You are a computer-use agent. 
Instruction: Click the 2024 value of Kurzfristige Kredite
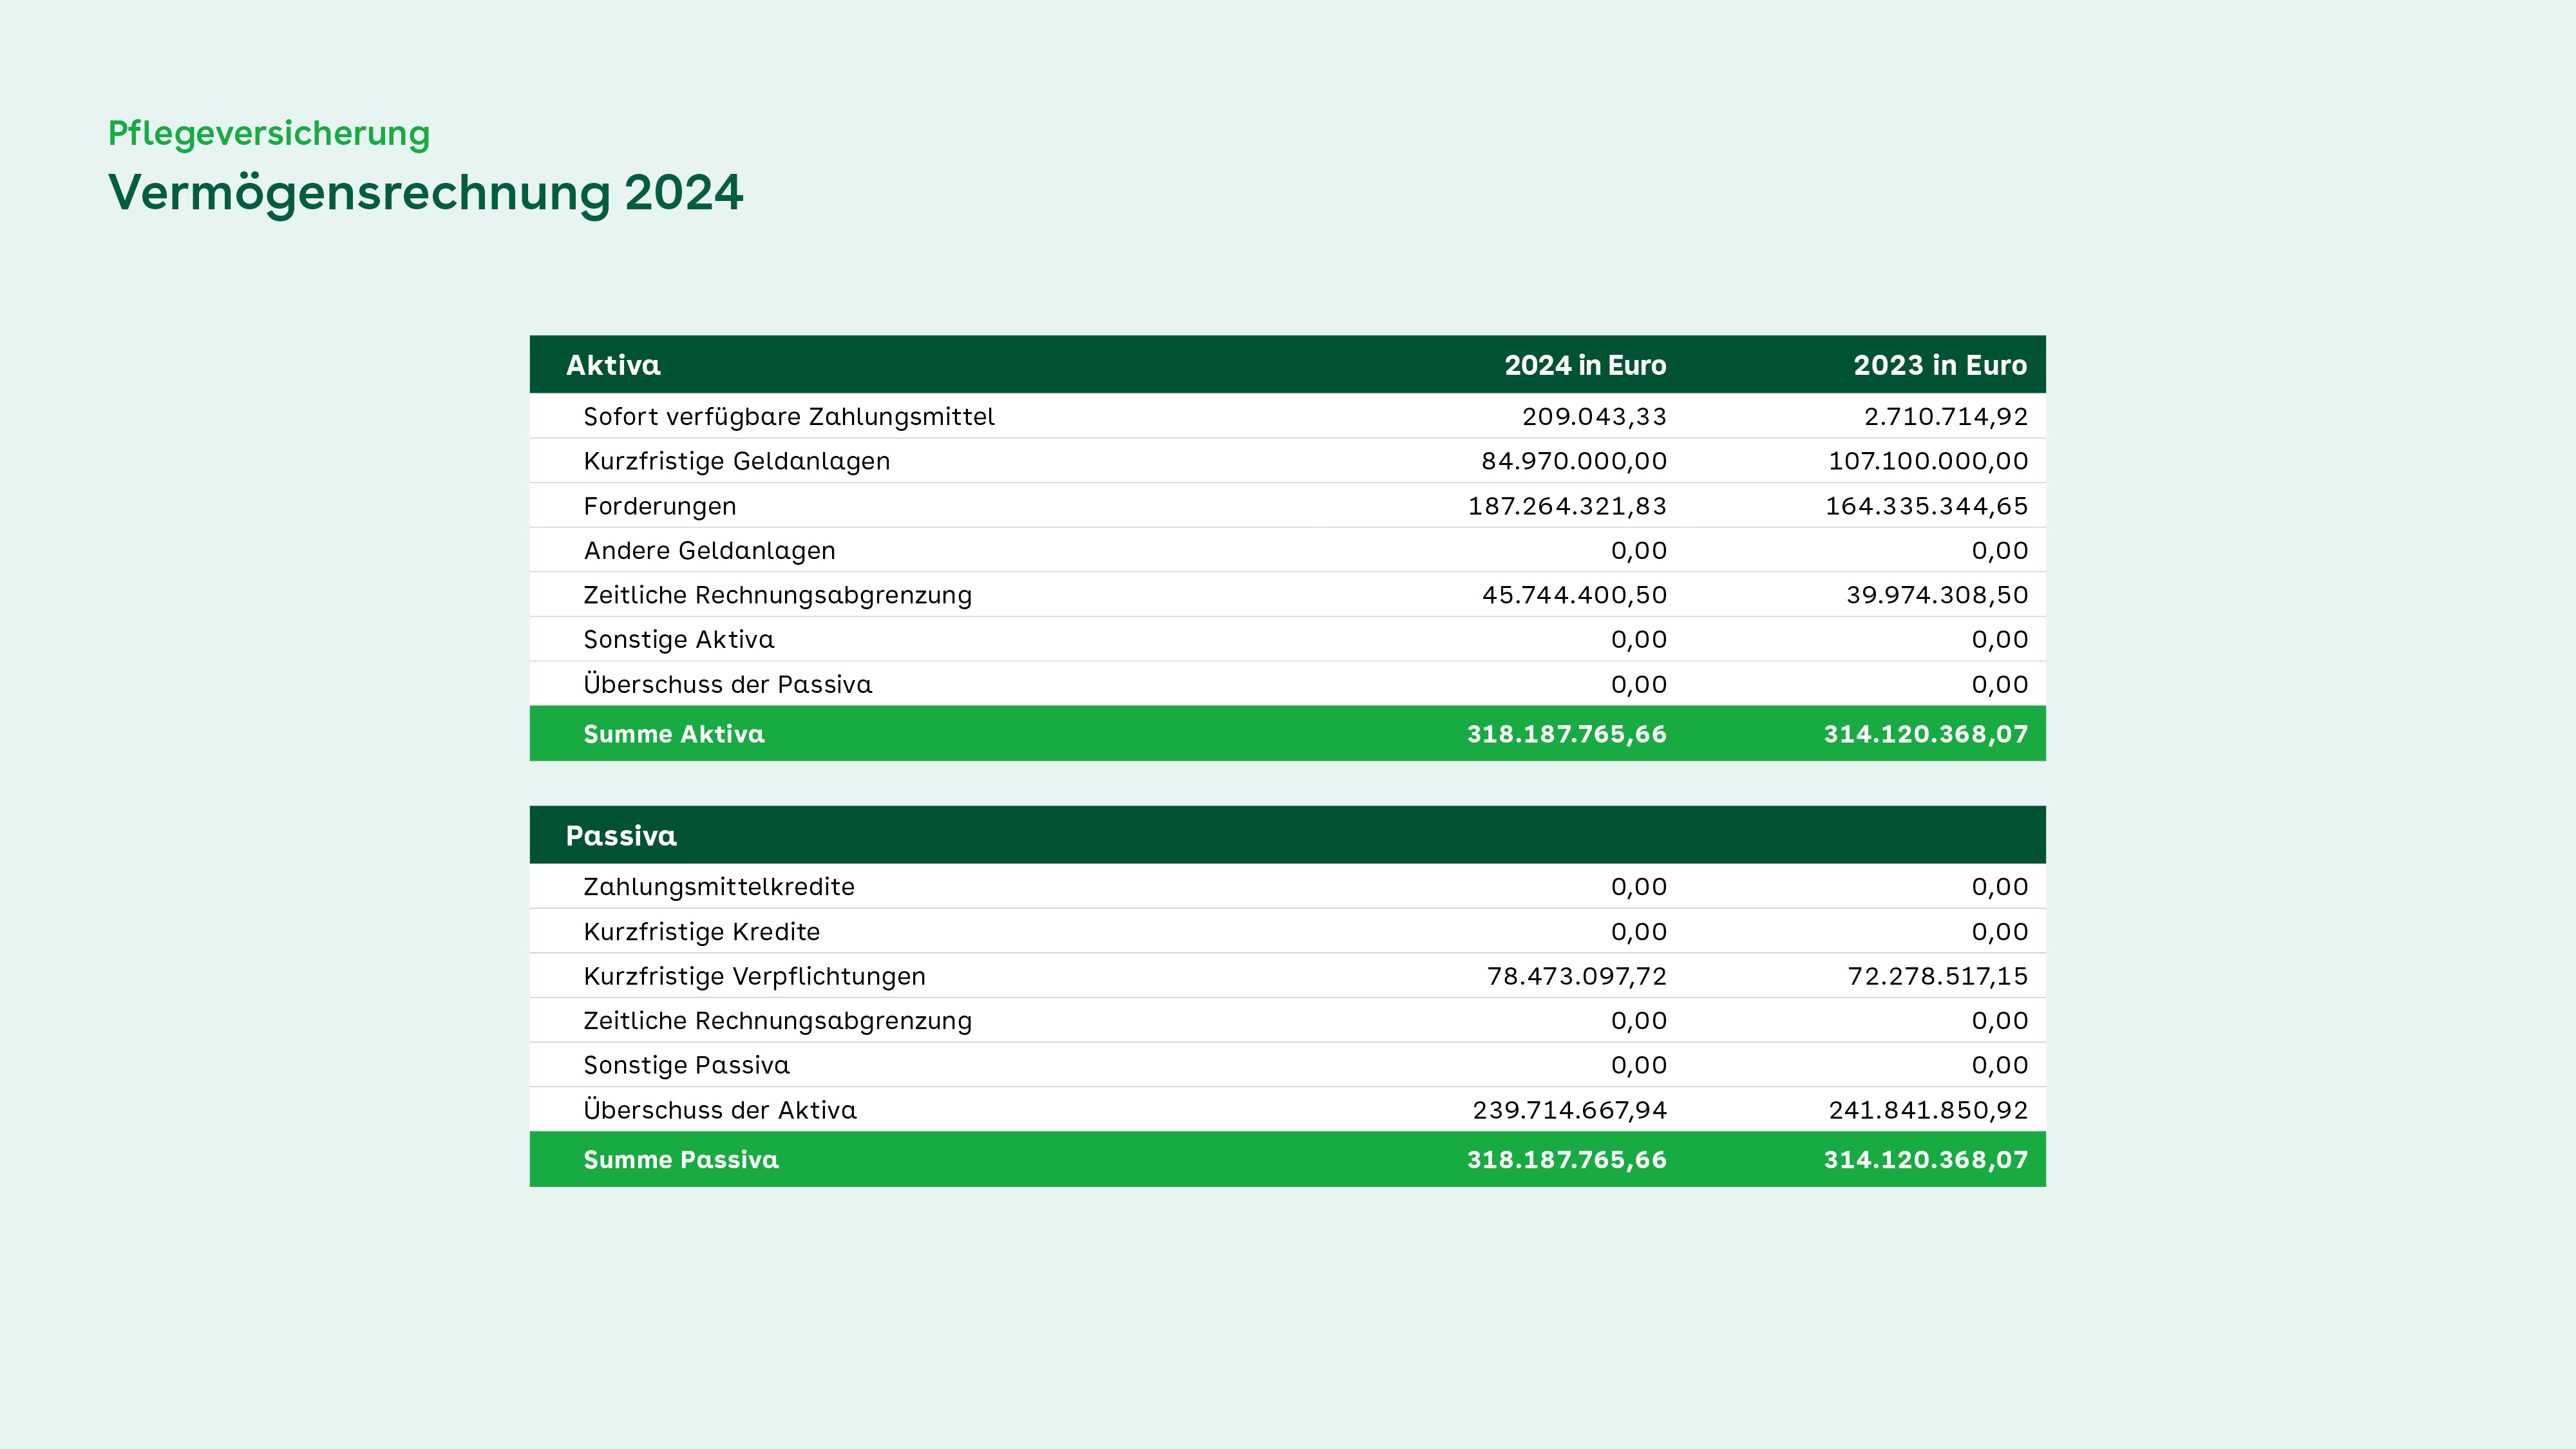(1639, 931)
